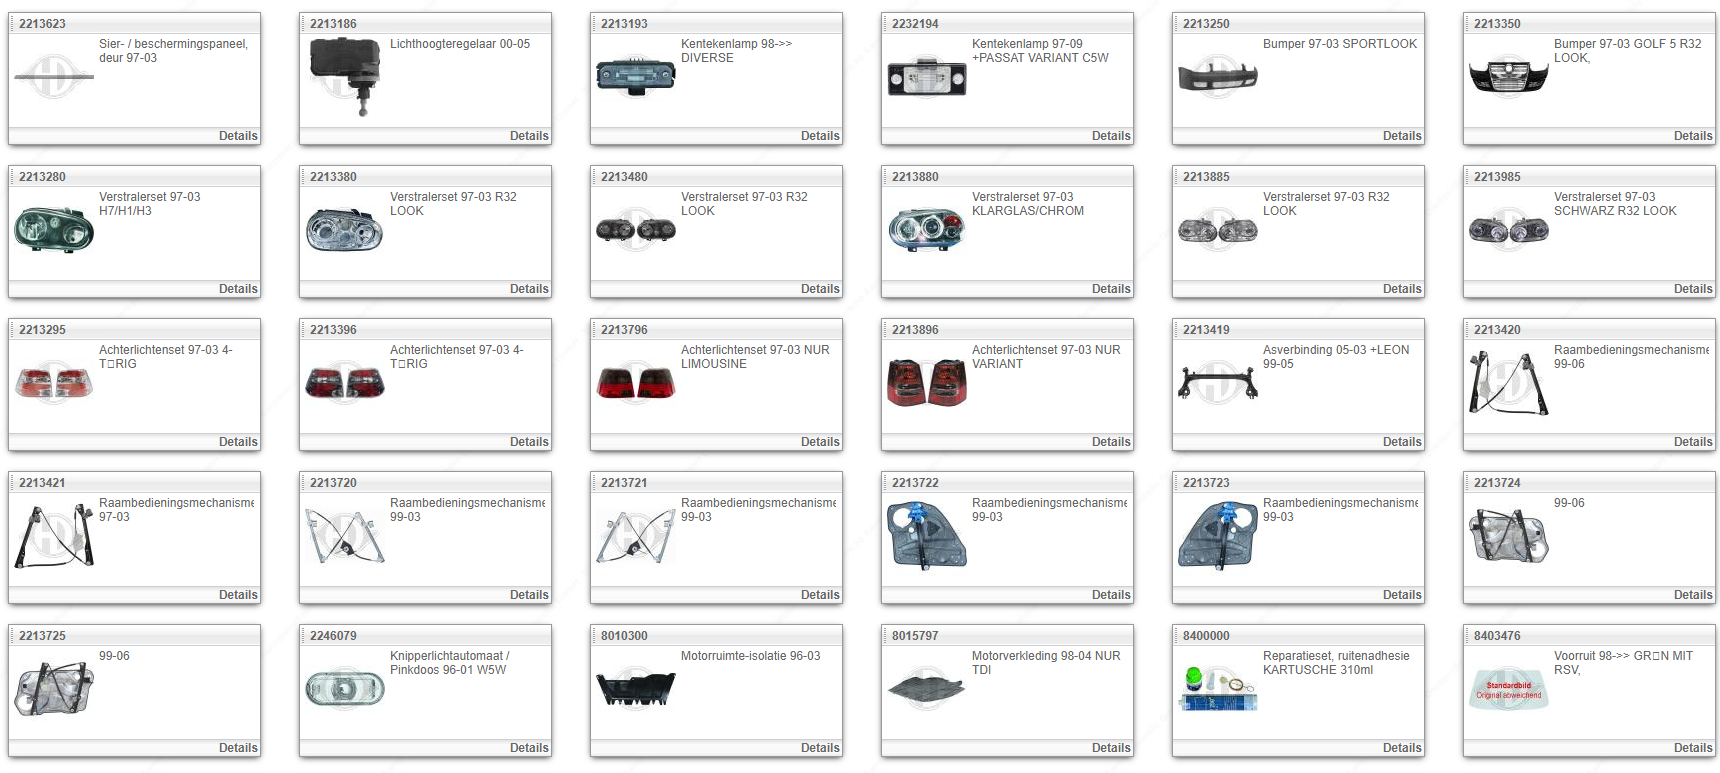
Task: Click the KLARGLAS/CHROM headlight set thumbnail
Action: point(926,230)
